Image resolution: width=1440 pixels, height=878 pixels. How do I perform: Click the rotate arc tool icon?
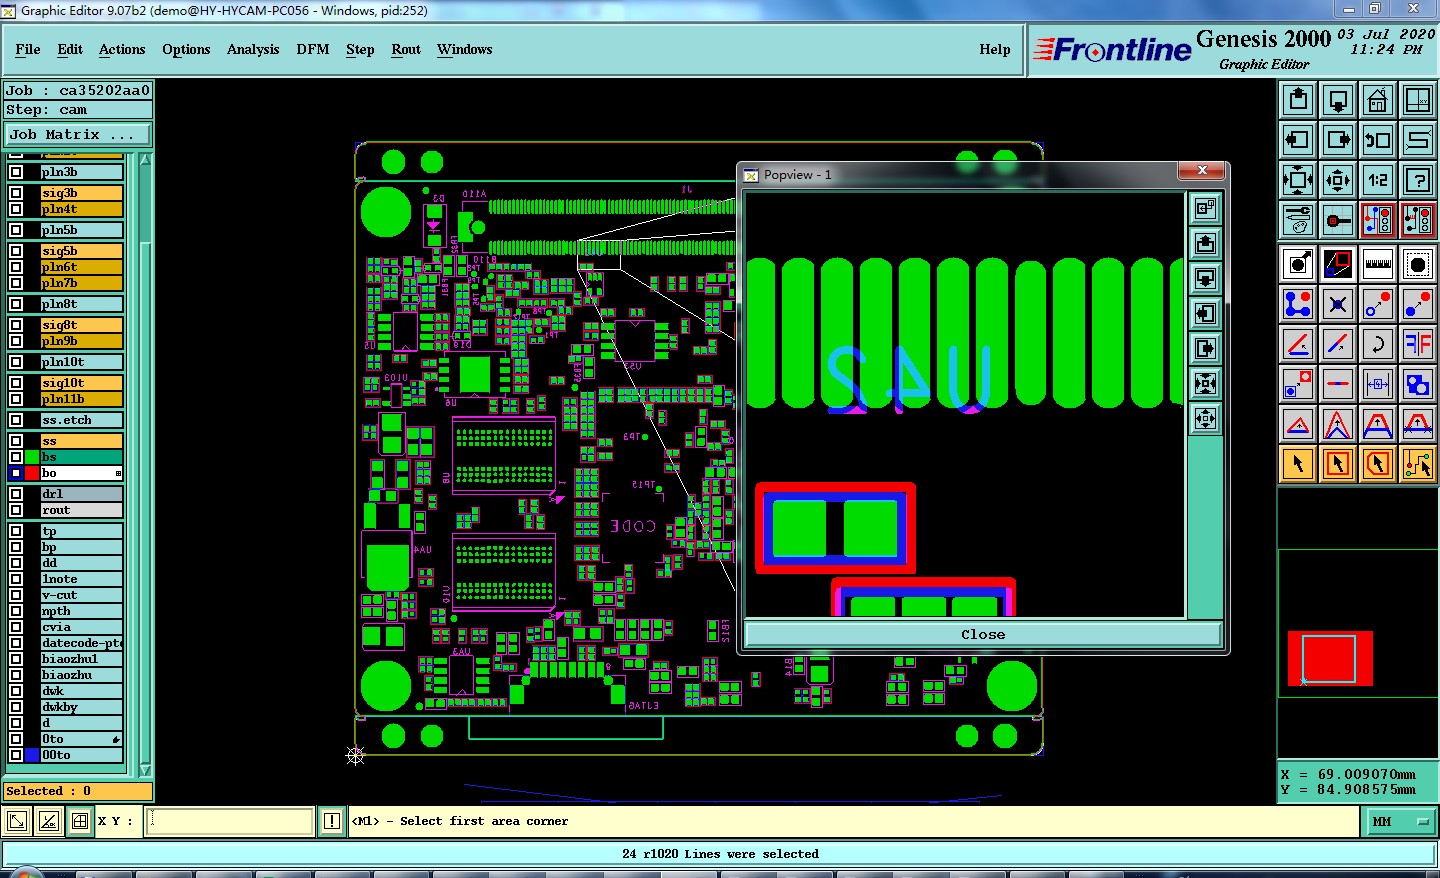[1378, 344]
